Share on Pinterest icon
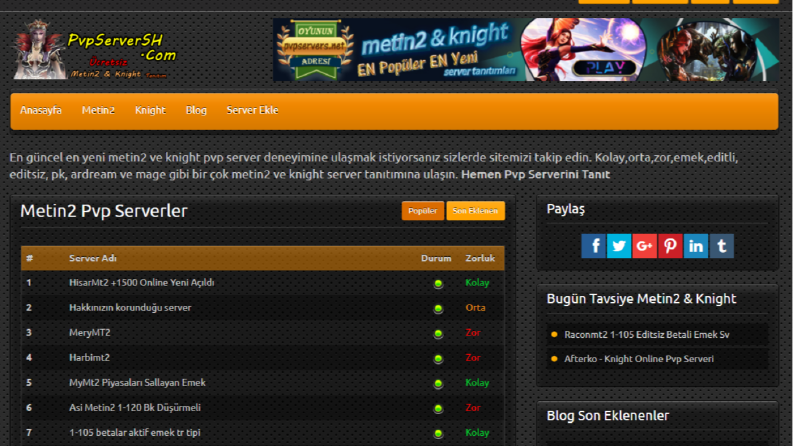This screenshot has height=446, width=793. tap(671, 246)
